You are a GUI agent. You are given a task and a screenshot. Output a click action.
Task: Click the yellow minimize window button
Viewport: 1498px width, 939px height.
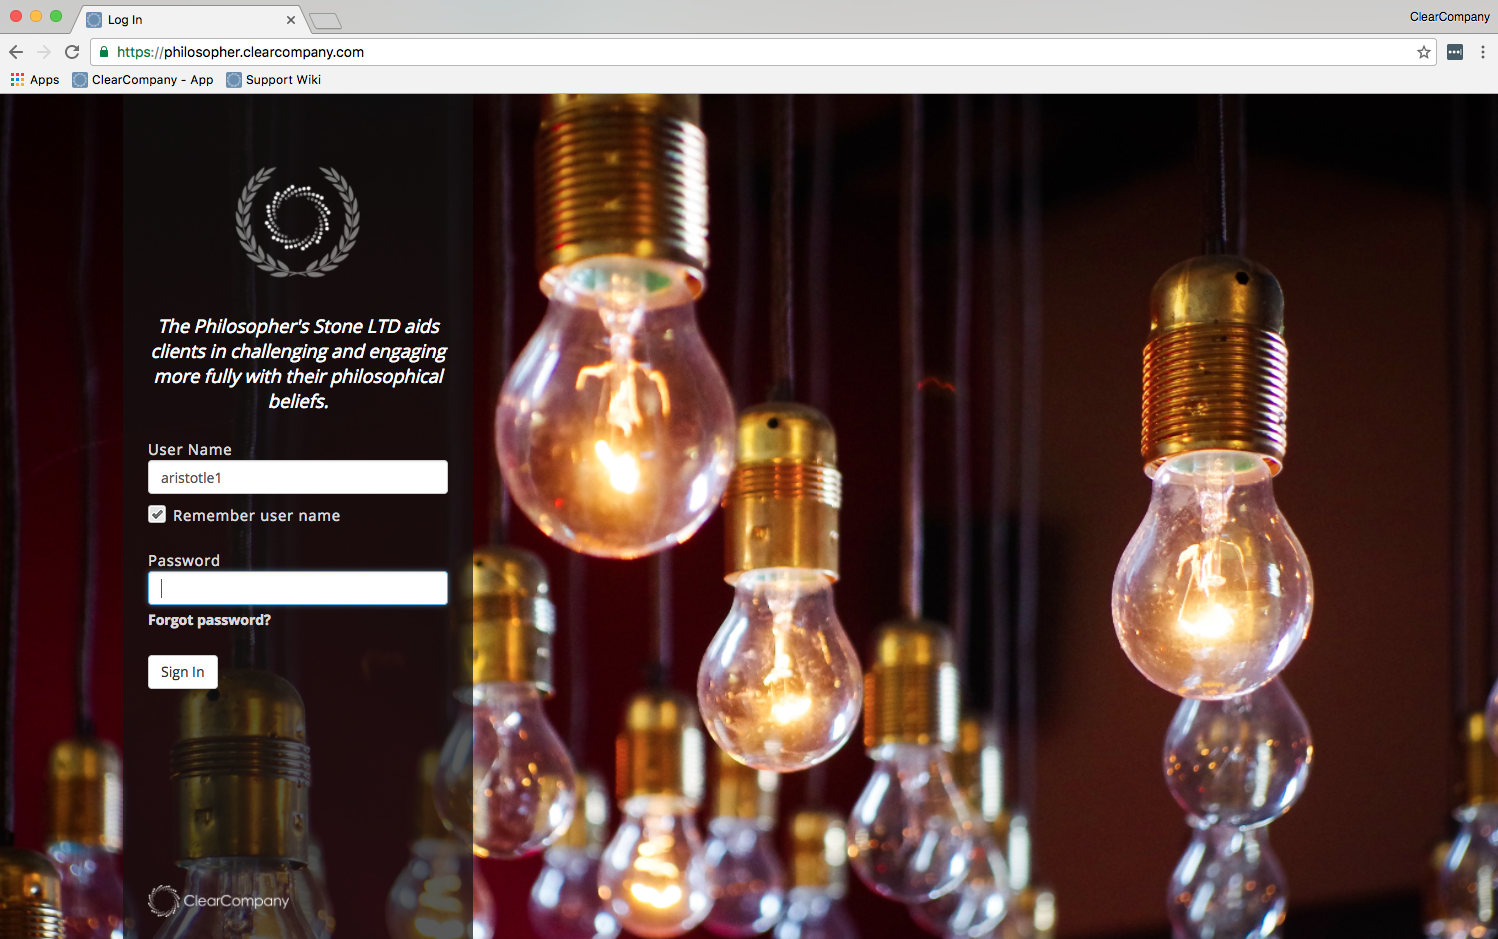point(36,16)
